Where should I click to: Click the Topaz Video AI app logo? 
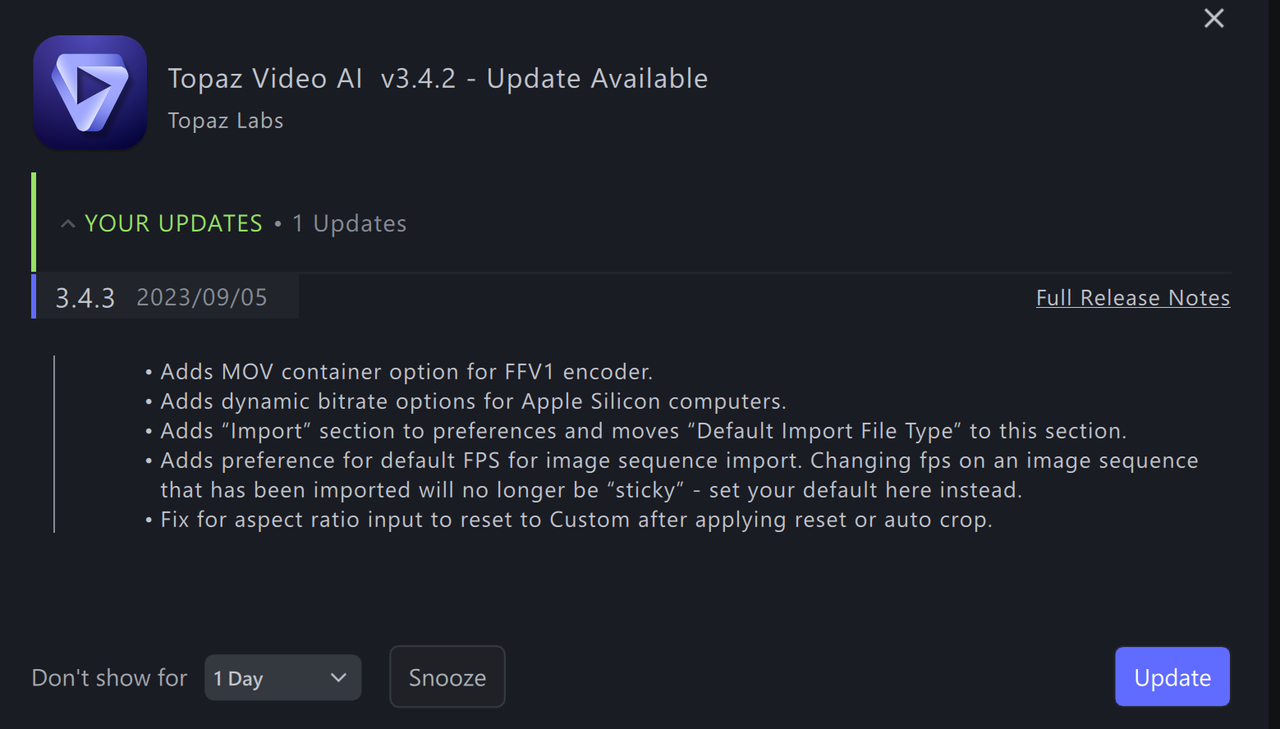[x=90, y=92]
